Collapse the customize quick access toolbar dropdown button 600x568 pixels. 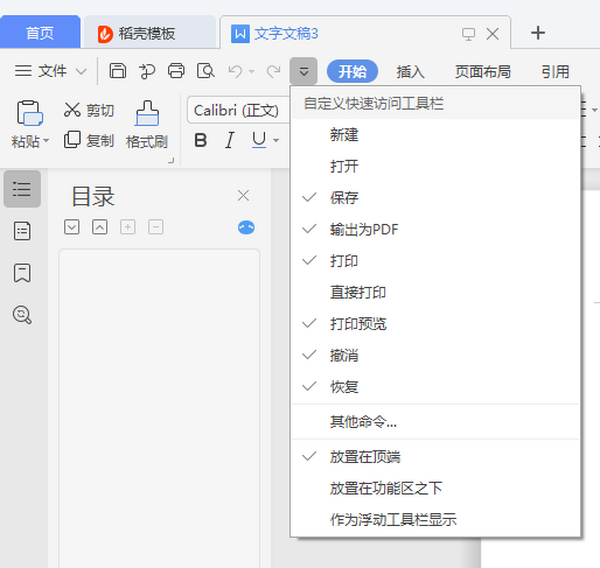click(x=303, y=71)
